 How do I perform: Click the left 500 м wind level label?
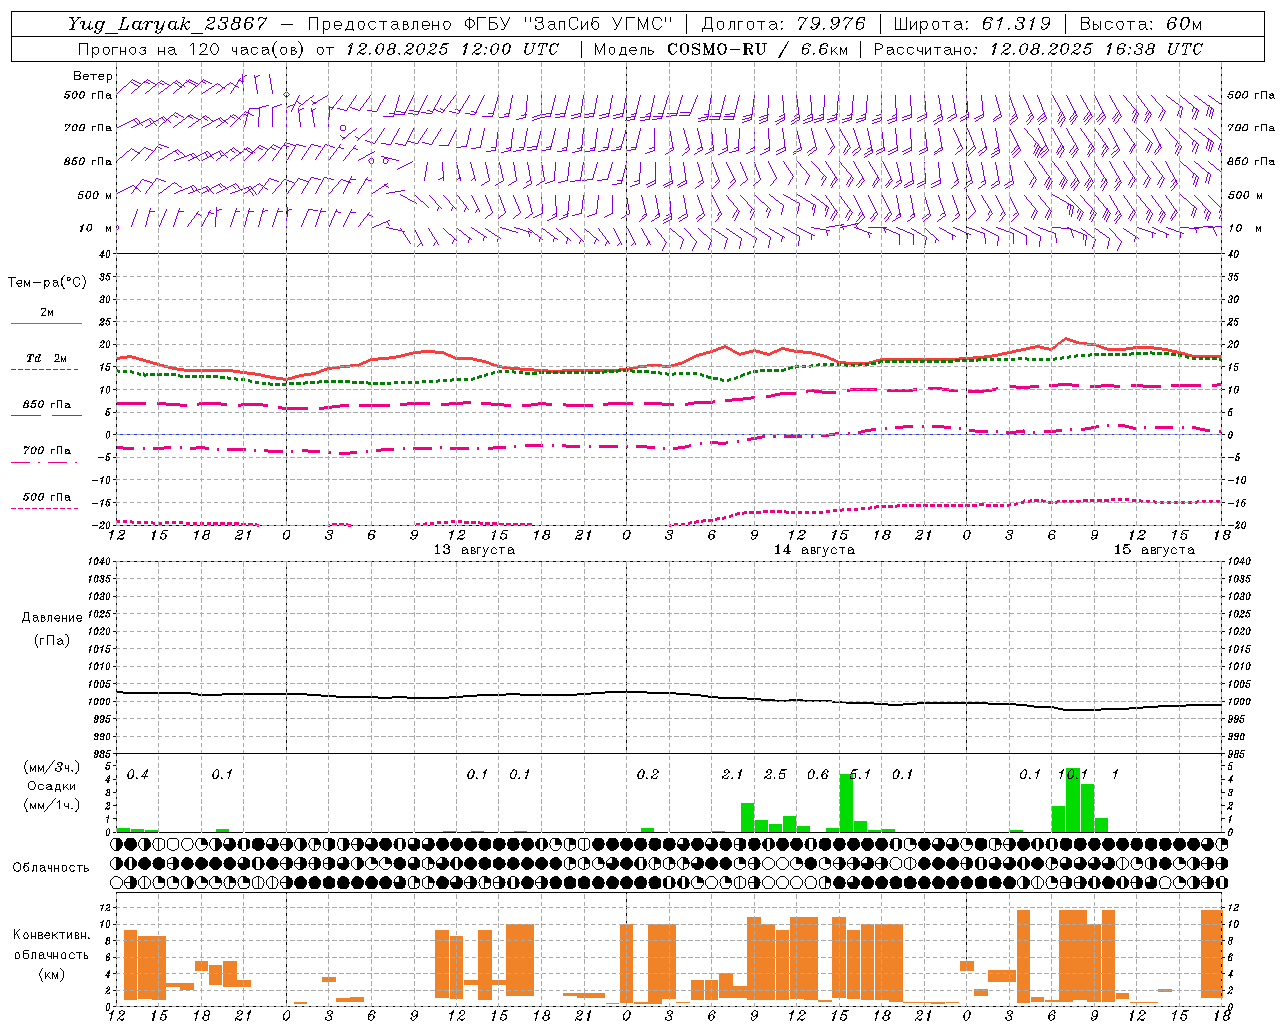point(94,195)
